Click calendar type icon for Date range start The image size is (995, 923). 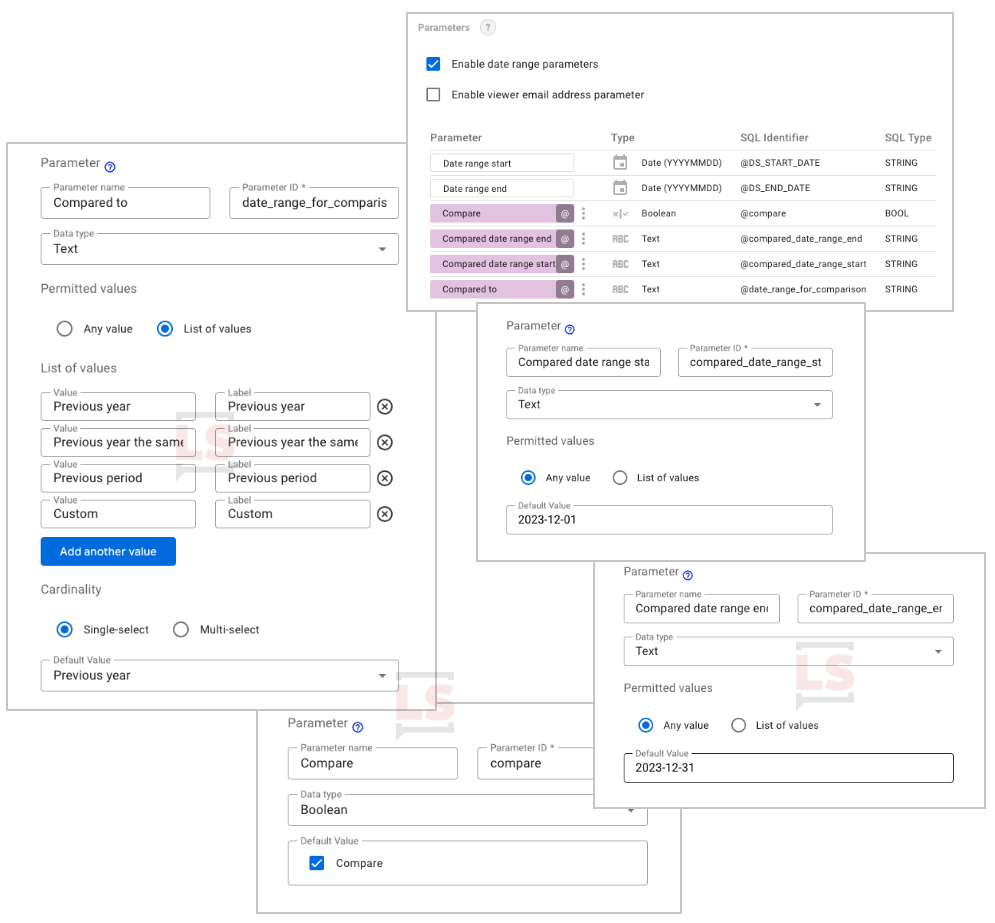tap(620, 162)
